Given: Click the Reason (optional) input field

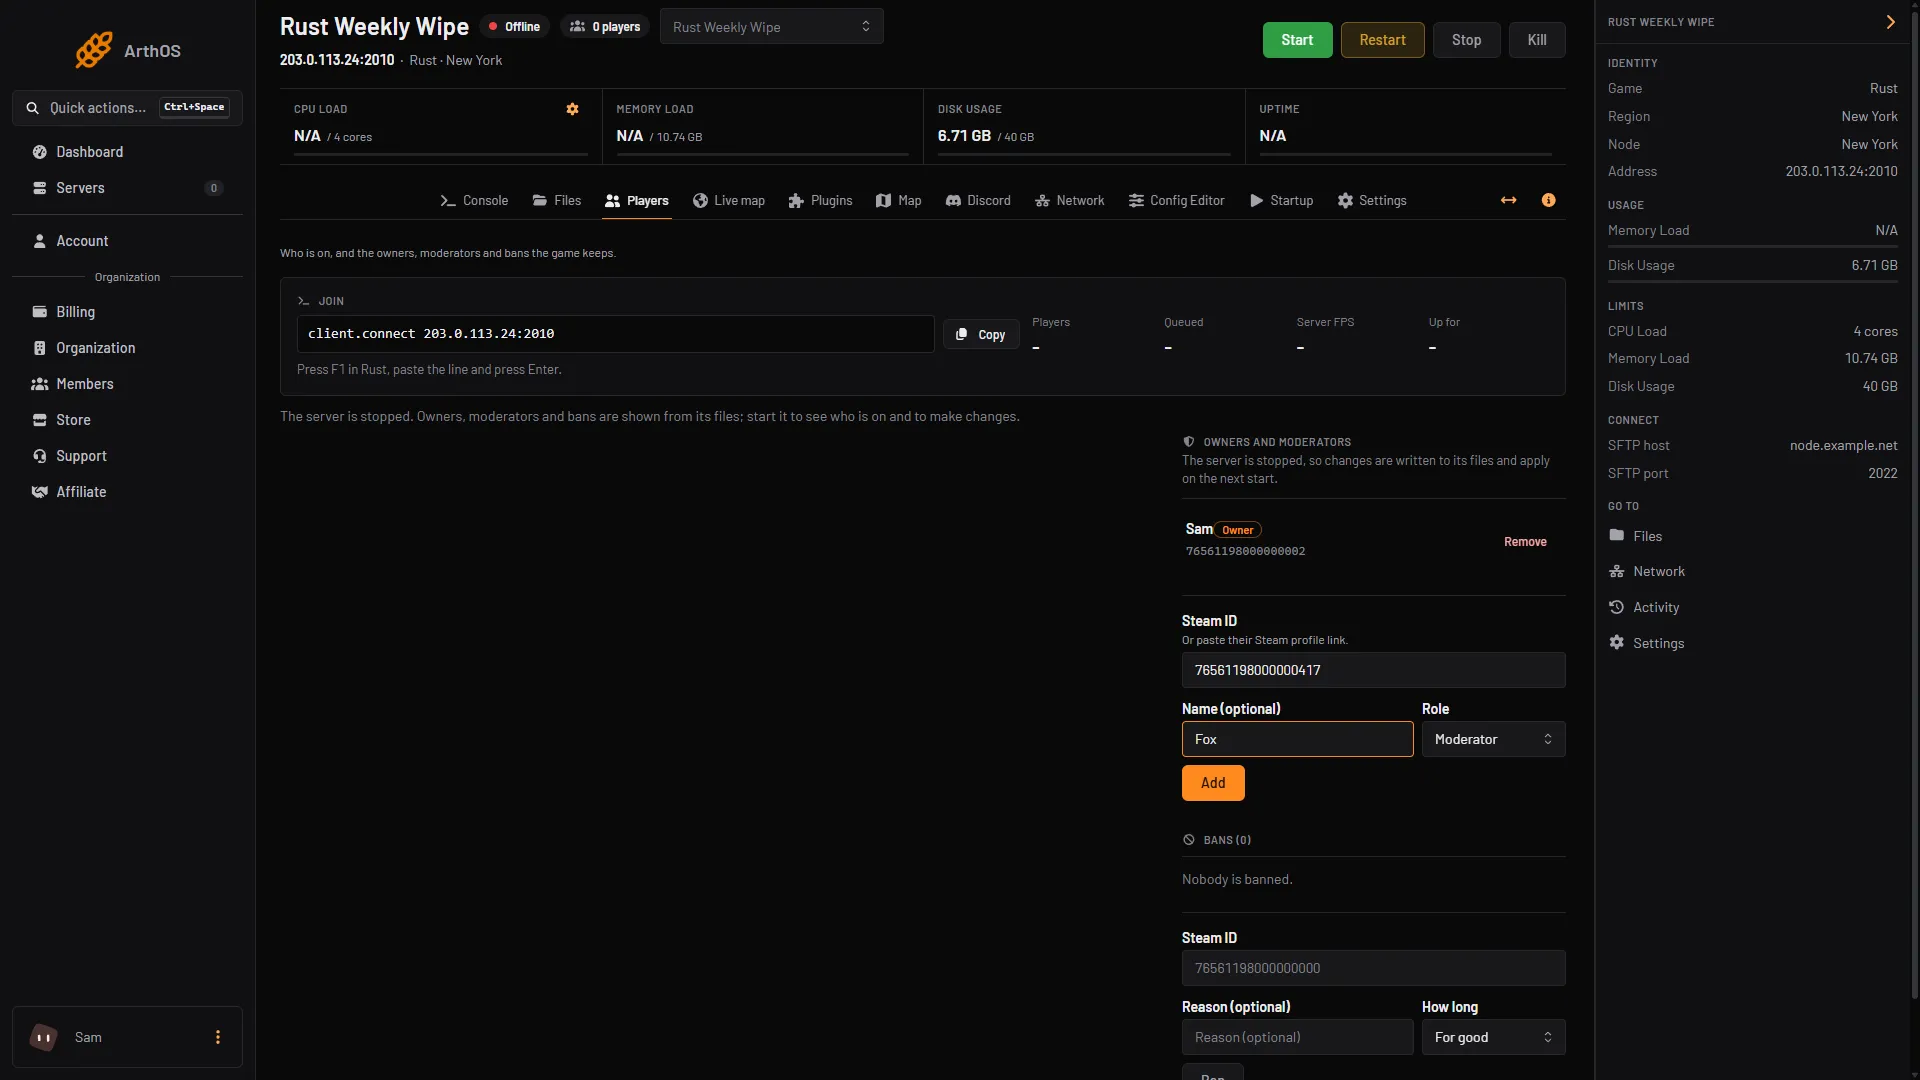Looking at the screenshot, I should click(x=1297, y=1038).
